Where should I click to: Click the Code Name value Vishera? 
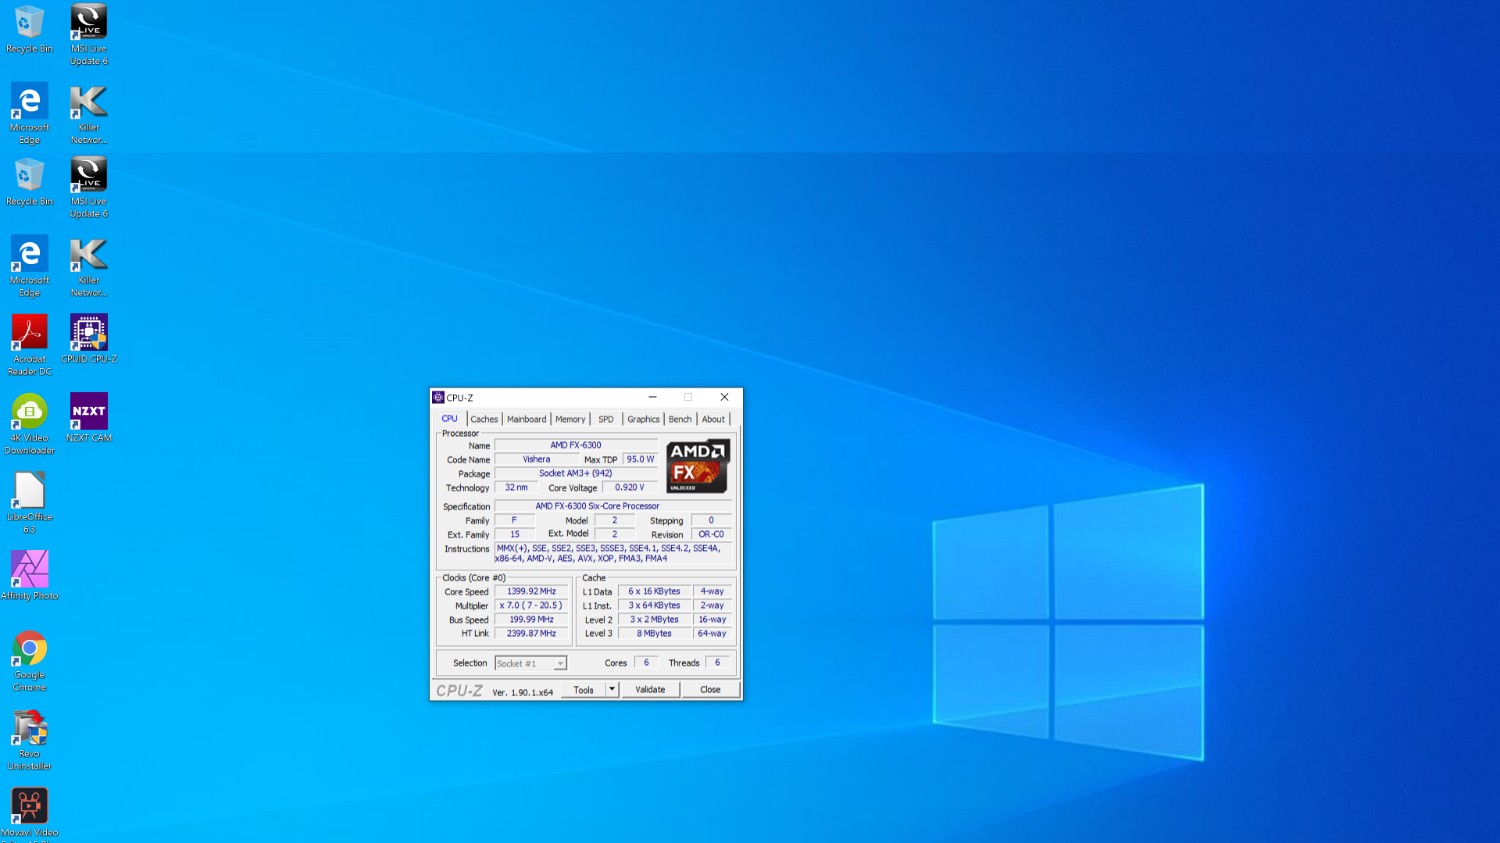click(x=537, y=459)
